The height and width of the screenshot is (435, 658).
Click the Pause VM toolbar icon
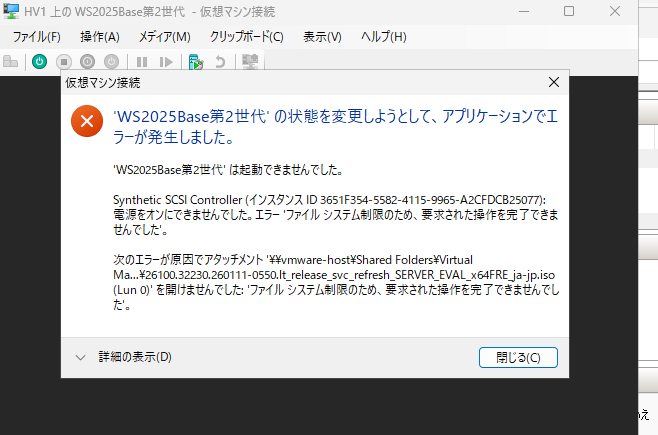click(142, 61)
